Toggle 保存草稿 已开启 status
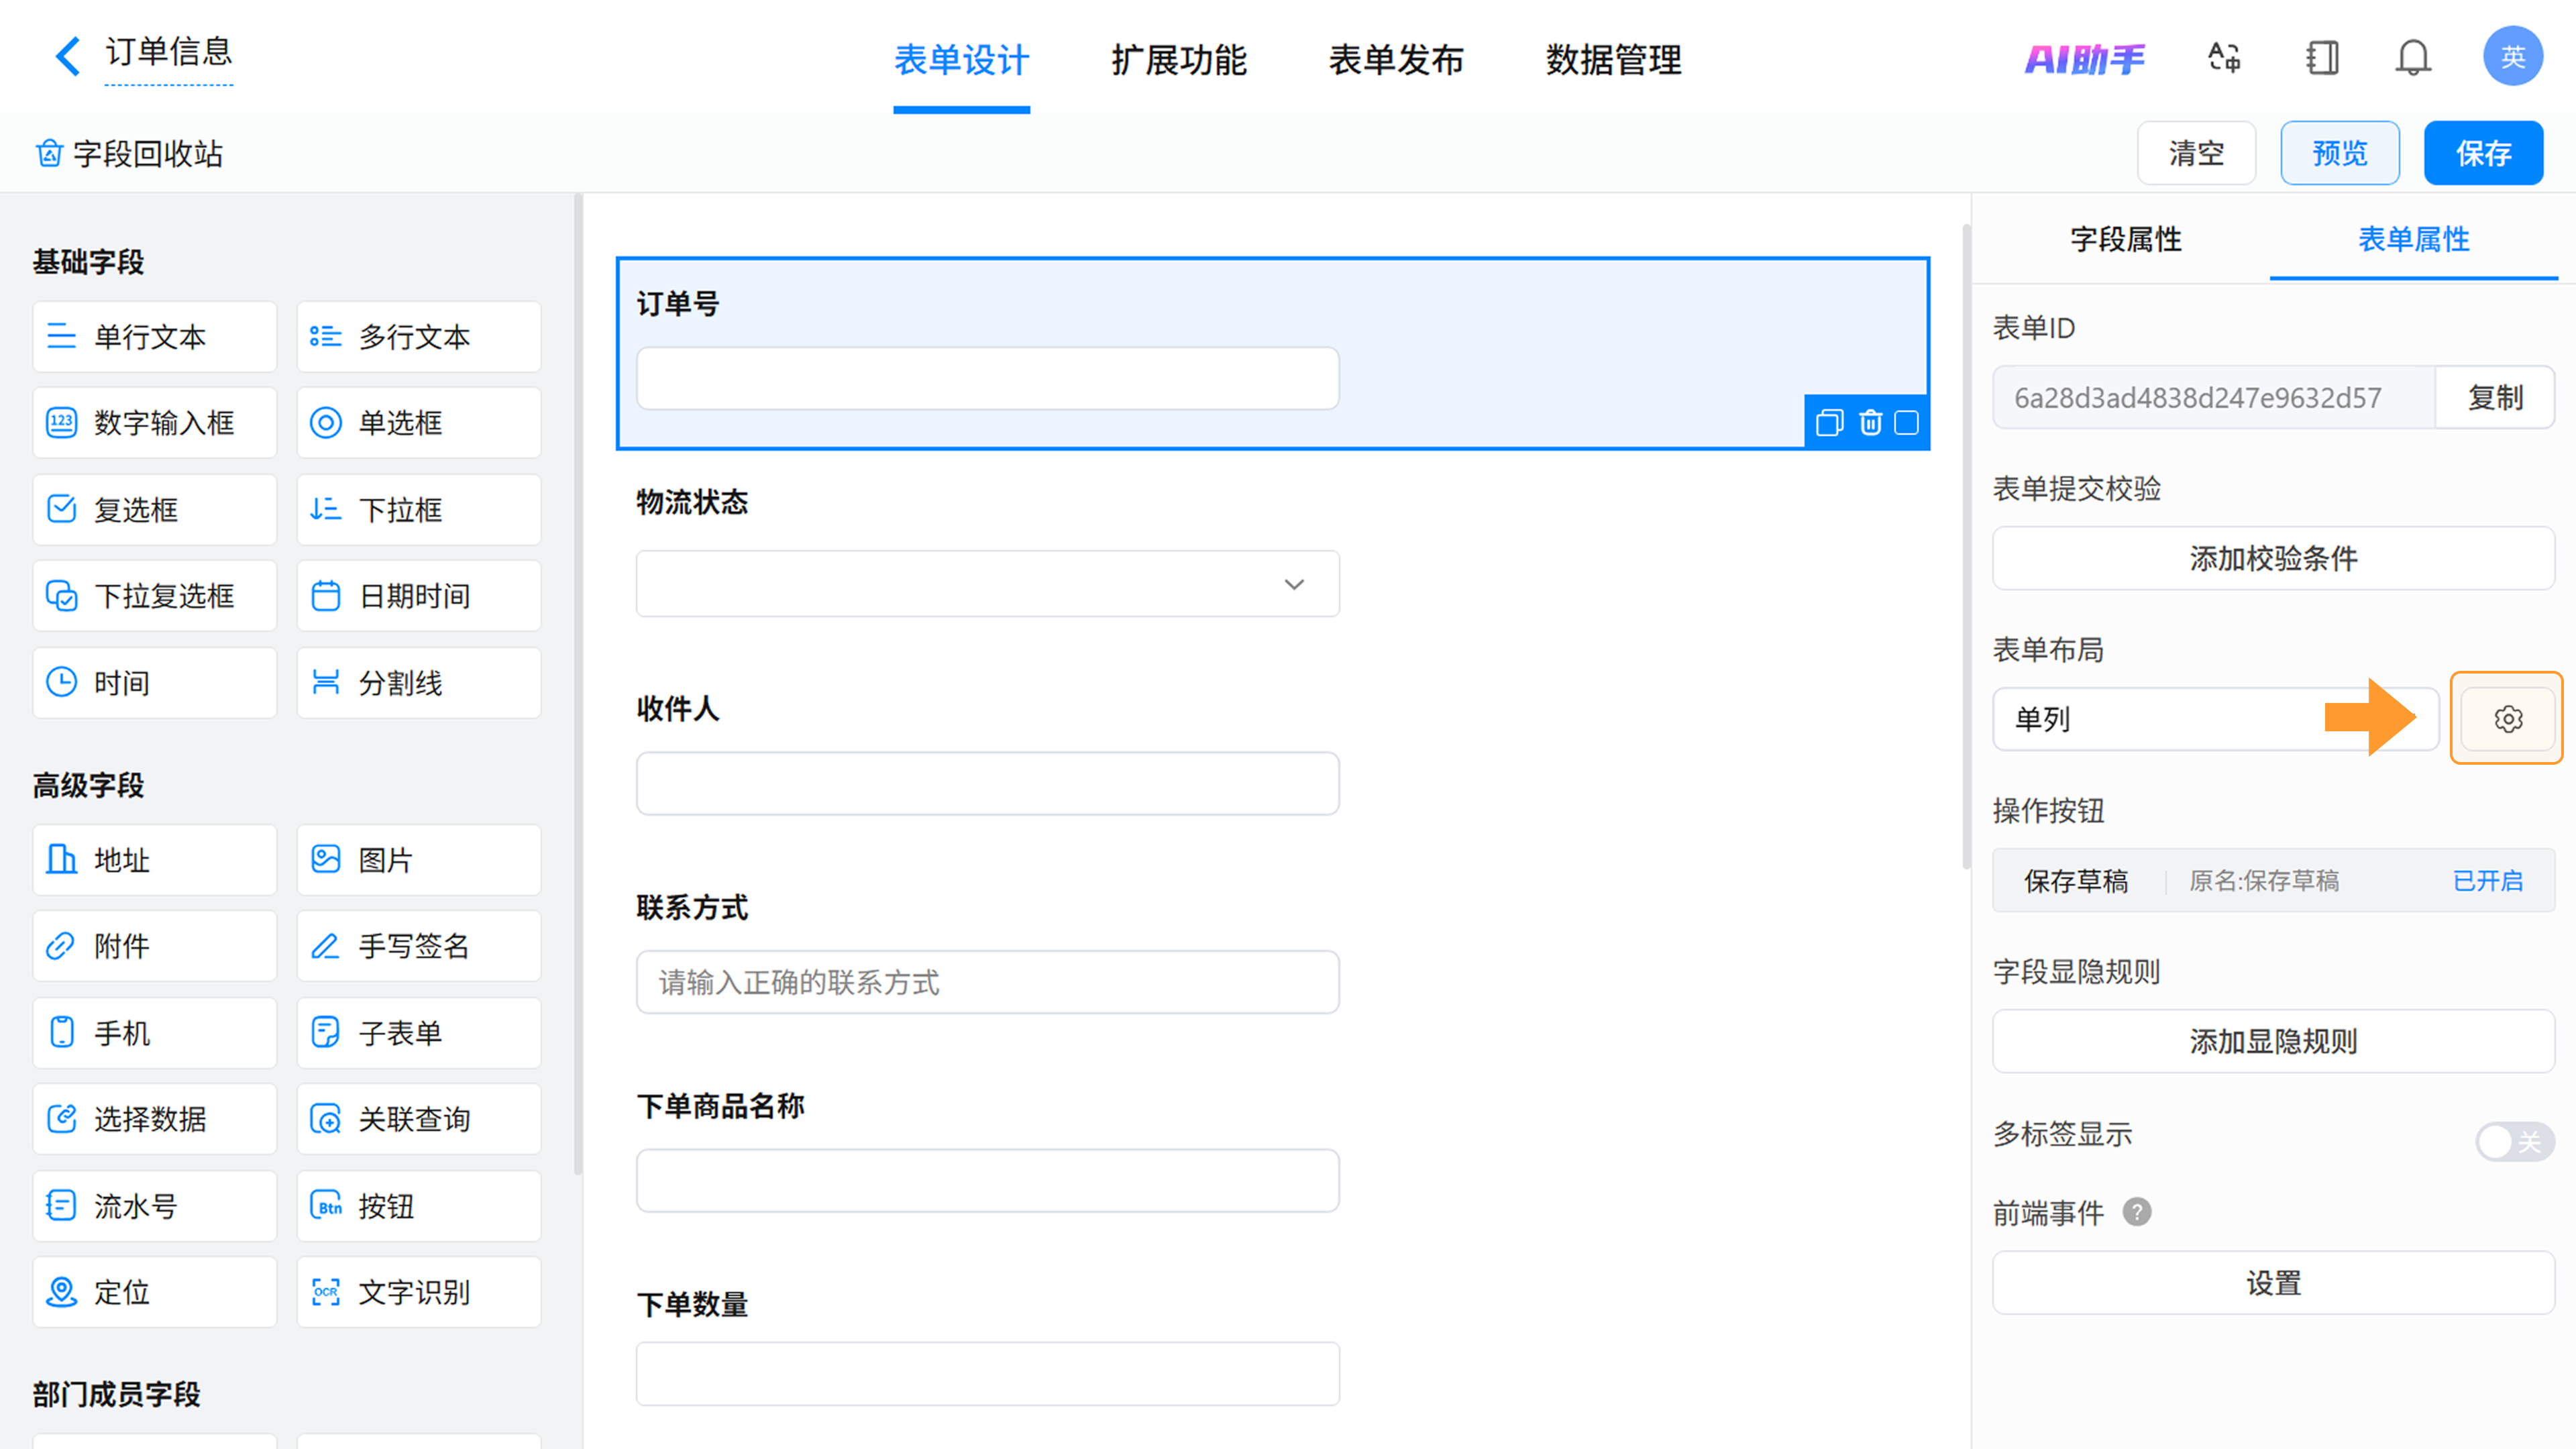The height and width of the screenshot is (1449, 2576). tap(2487, 881)
